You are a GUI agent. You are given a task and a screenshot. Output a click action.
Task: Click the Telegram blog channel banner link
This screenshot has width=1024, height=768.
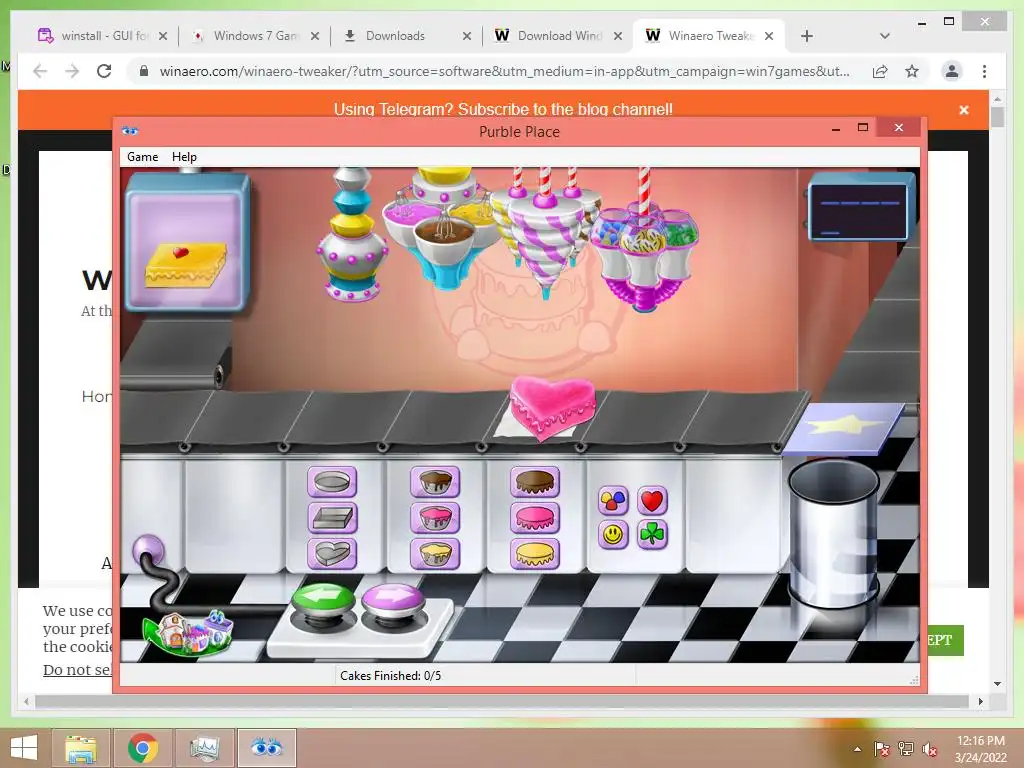point(503,109)
